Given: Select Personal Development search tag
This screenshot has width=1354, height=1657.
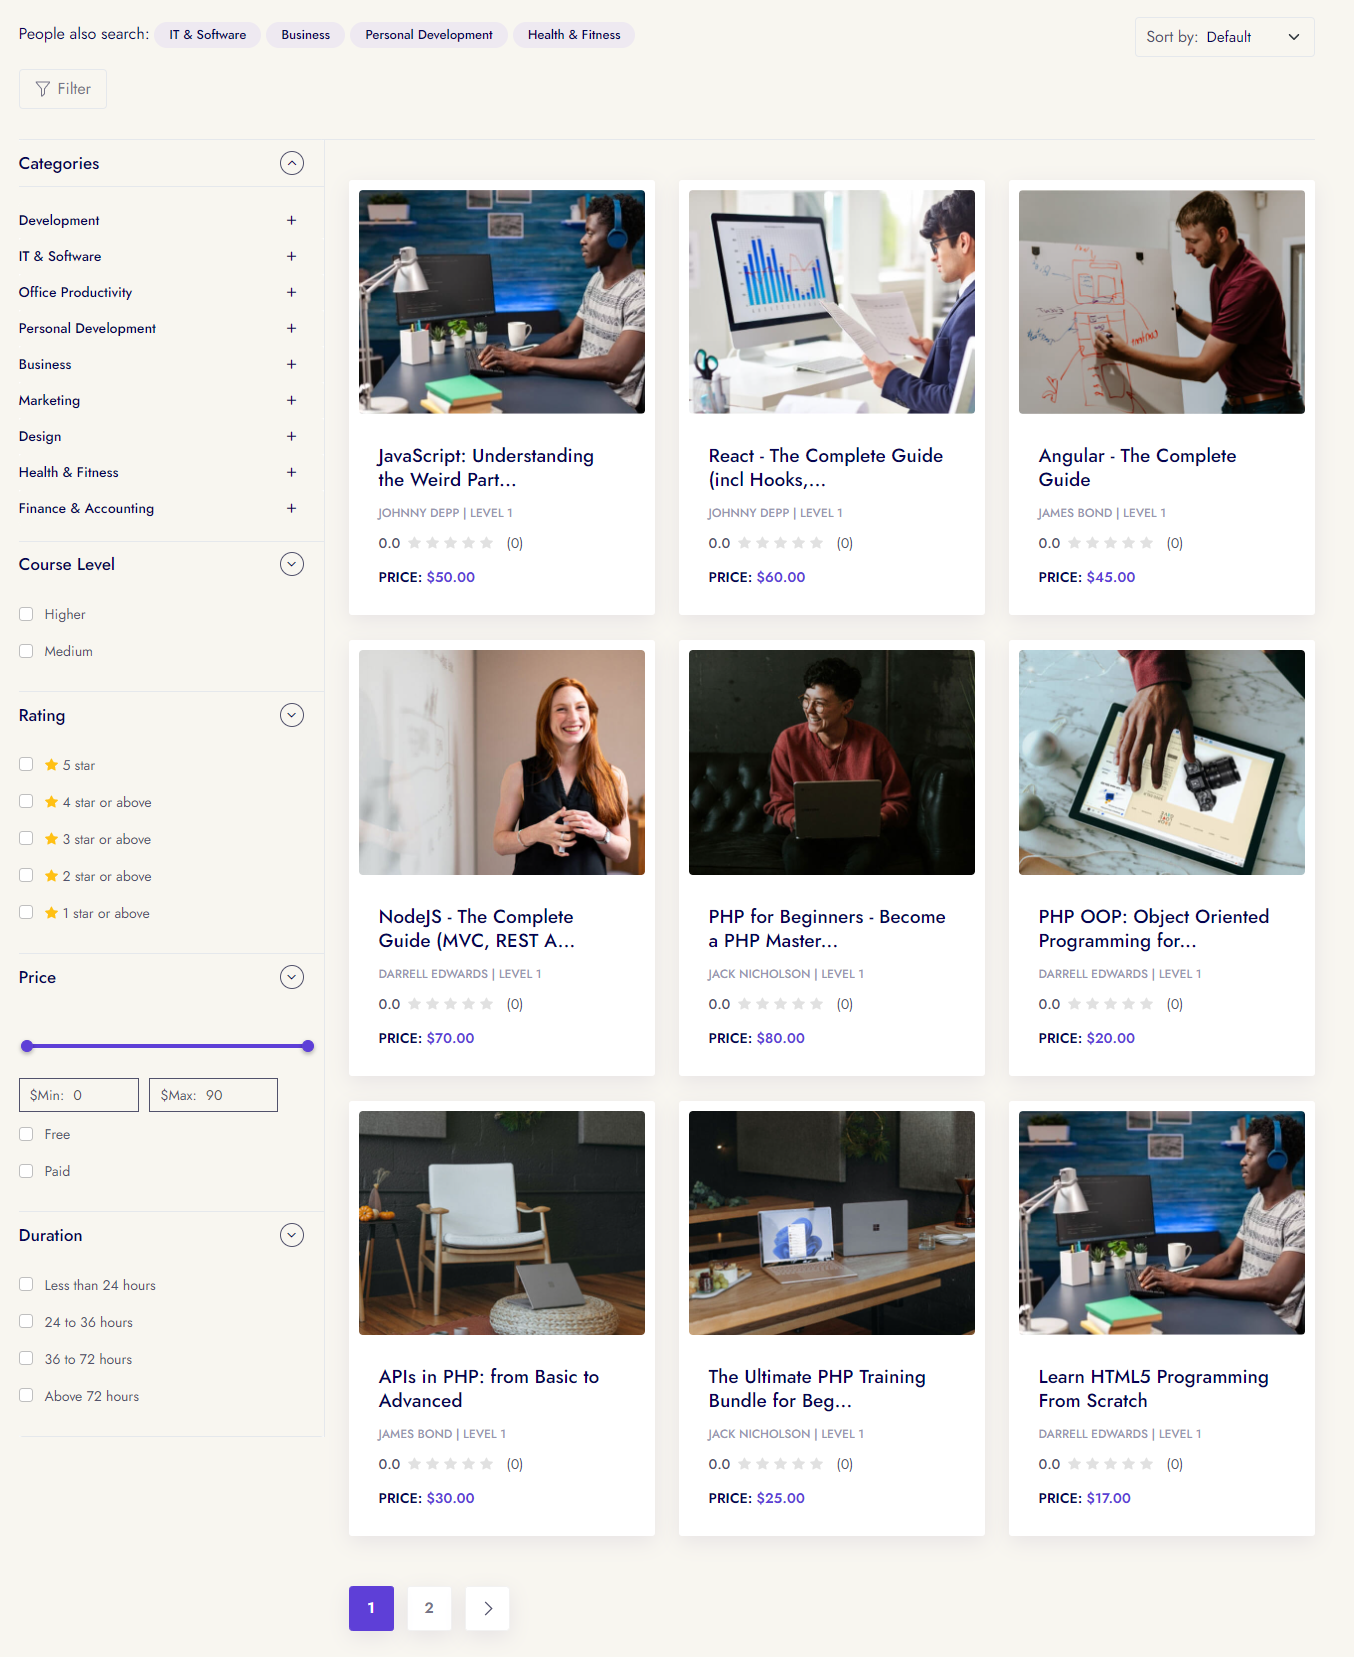Looking at the screenshot, I should tap(428, 35).
